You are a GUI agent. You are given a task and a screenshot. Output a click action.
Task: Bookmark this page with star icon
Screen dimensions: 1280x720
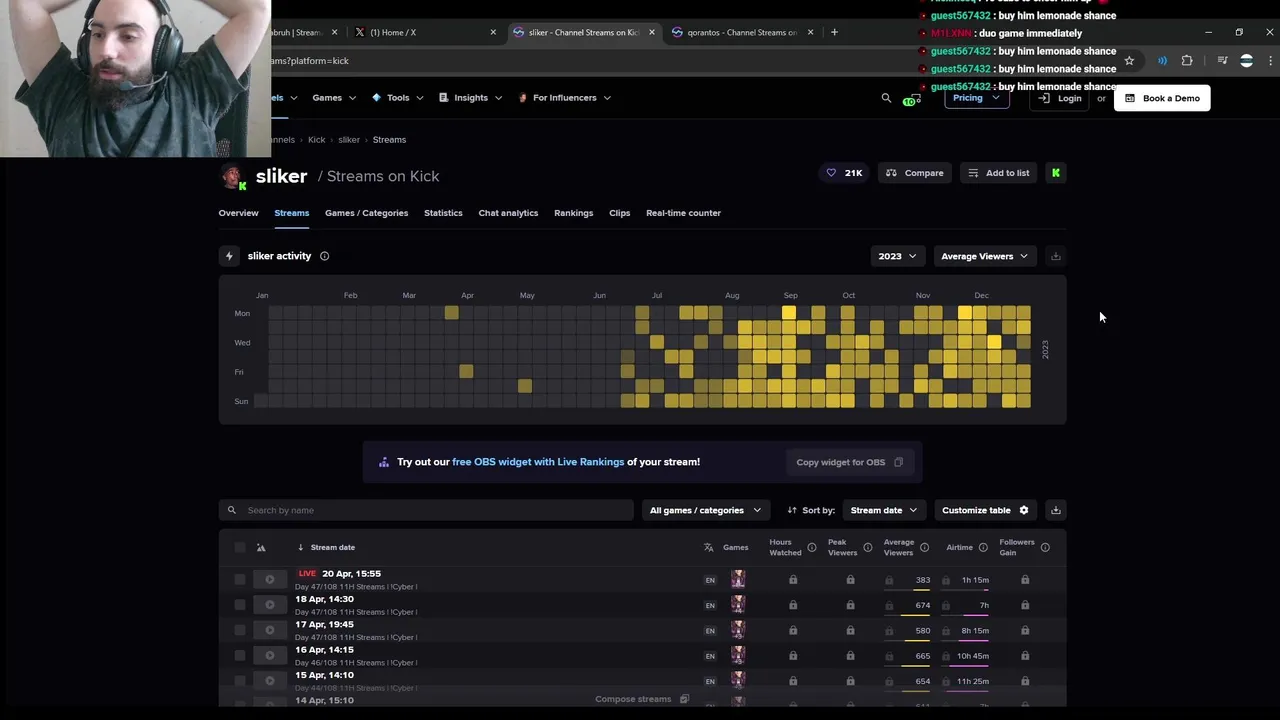pyautogui.click(x=1129, y=61)
